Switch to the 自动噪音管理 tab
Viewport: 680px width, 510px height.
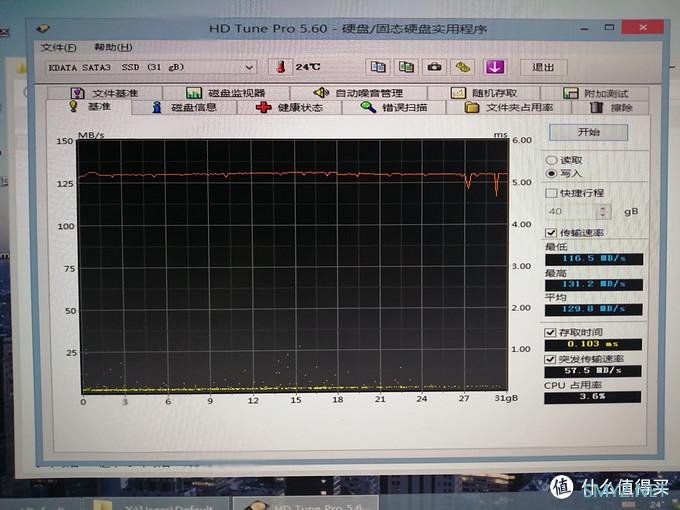(358, 93)
